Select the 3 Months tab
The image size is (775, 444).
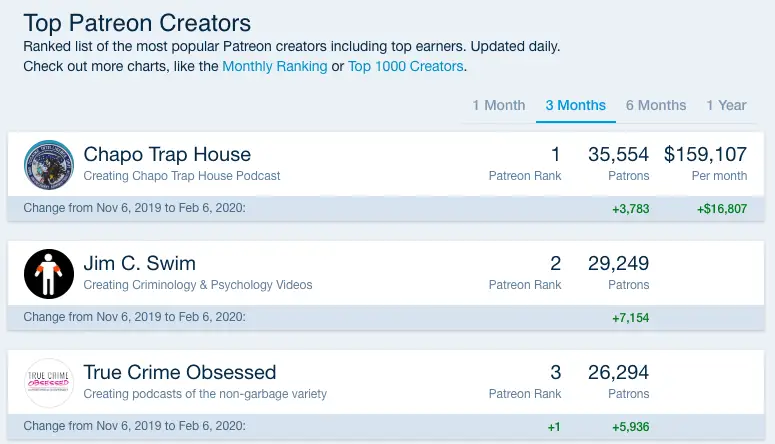[x=575, y=105]
